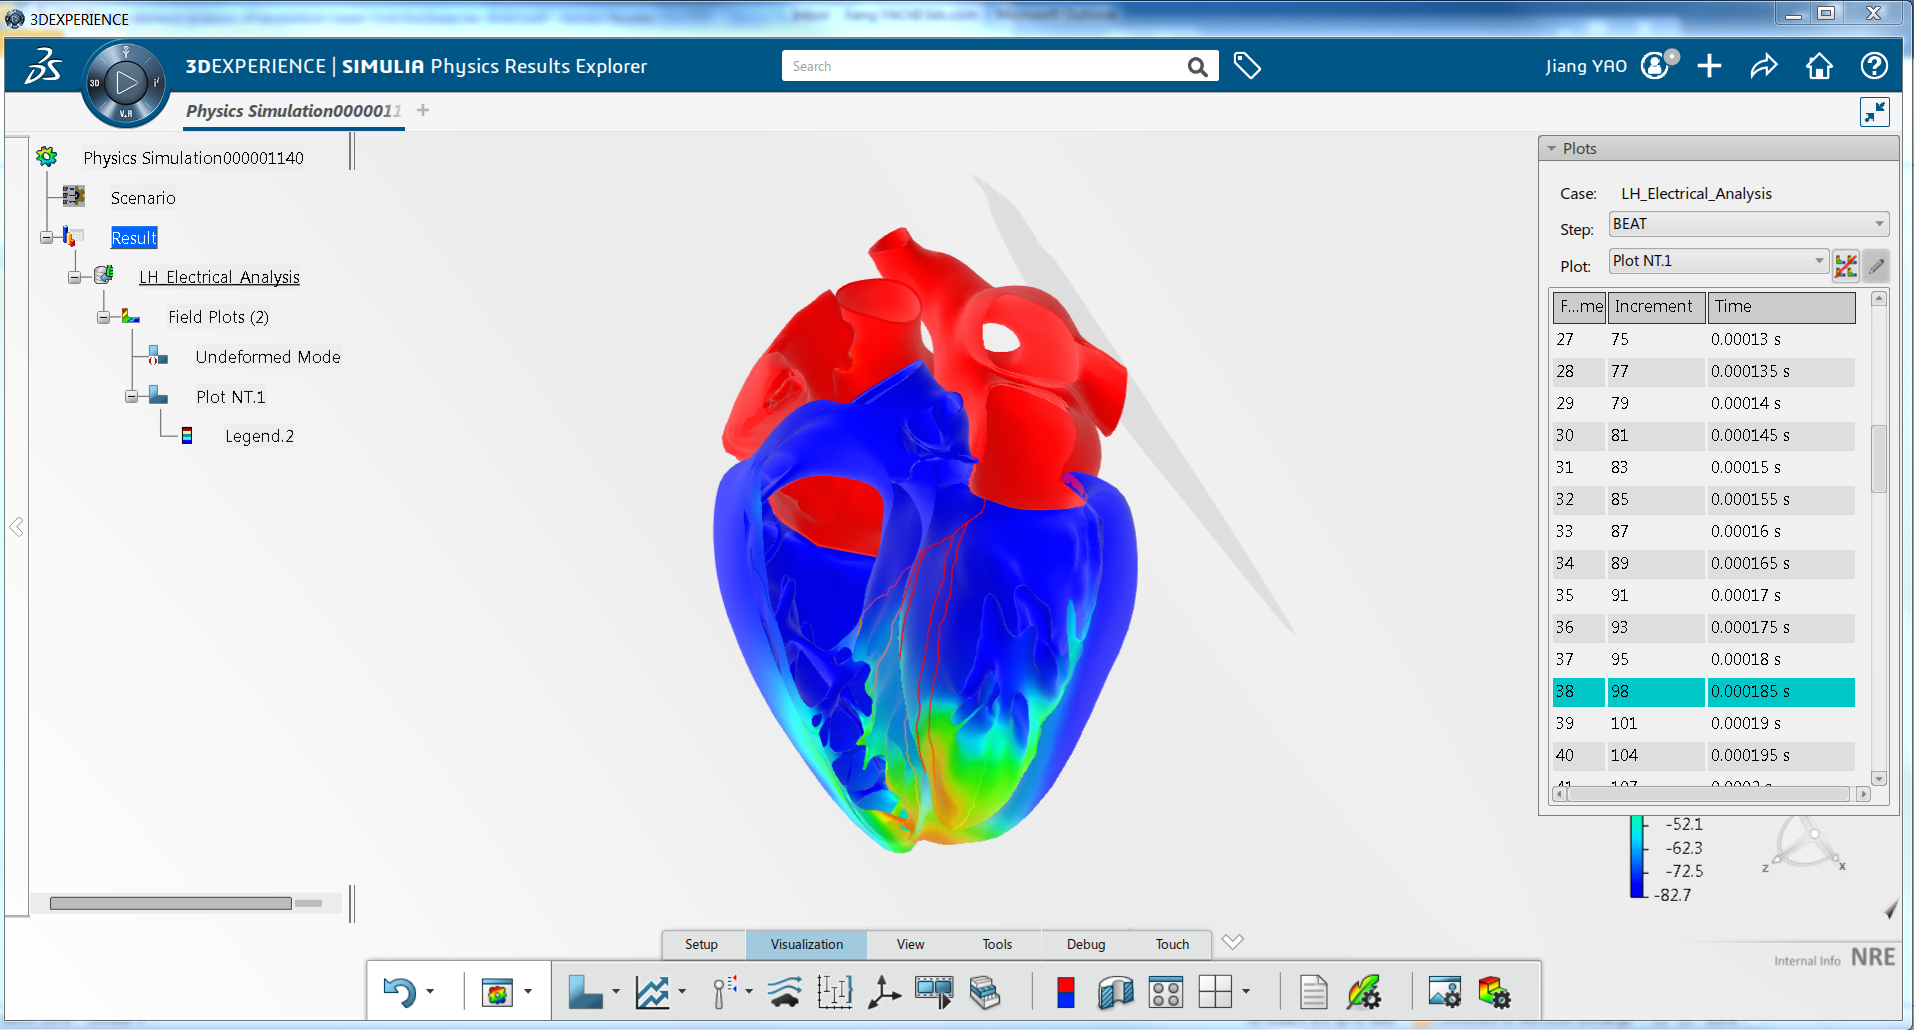Click the red-blue contour color icon
Viewport: 1914px width, 1030px height.
pyautogui.click(x=1065, y=992)
